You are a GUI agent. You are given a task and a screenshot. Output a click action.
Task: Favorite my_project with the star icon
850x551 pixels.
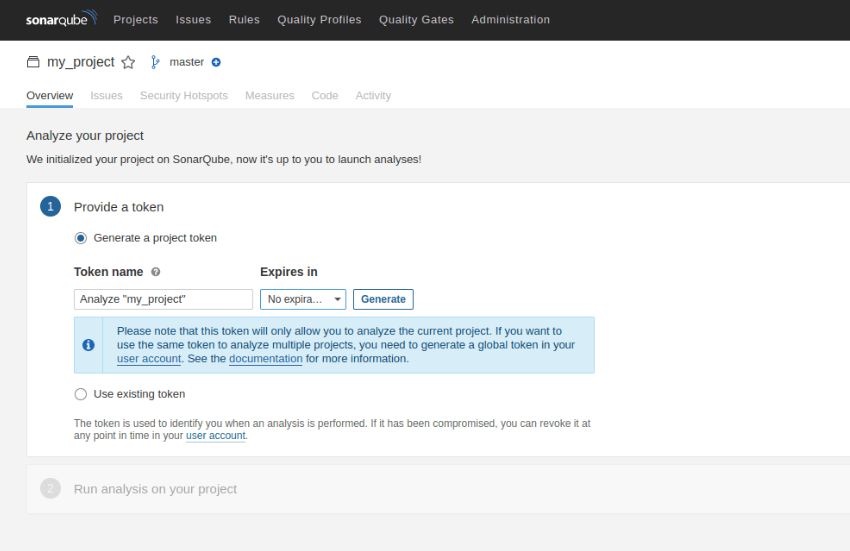coord(128,62)
